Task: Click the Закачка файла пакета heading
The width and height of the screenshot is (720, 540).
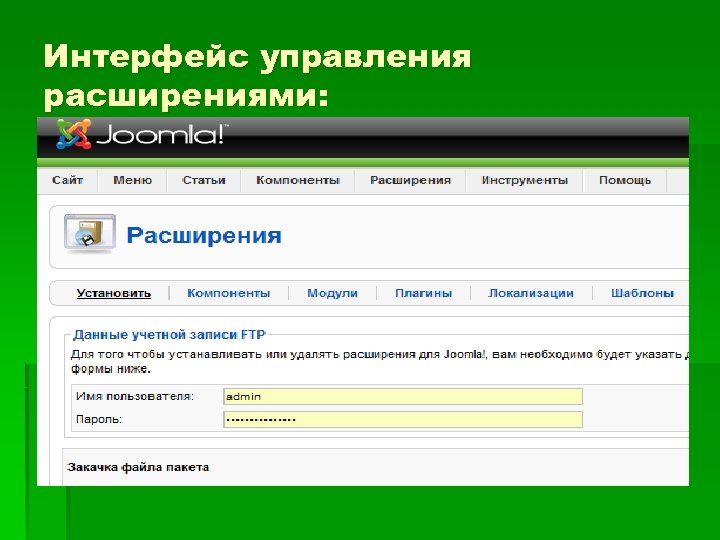Action: tap(138, 467)
